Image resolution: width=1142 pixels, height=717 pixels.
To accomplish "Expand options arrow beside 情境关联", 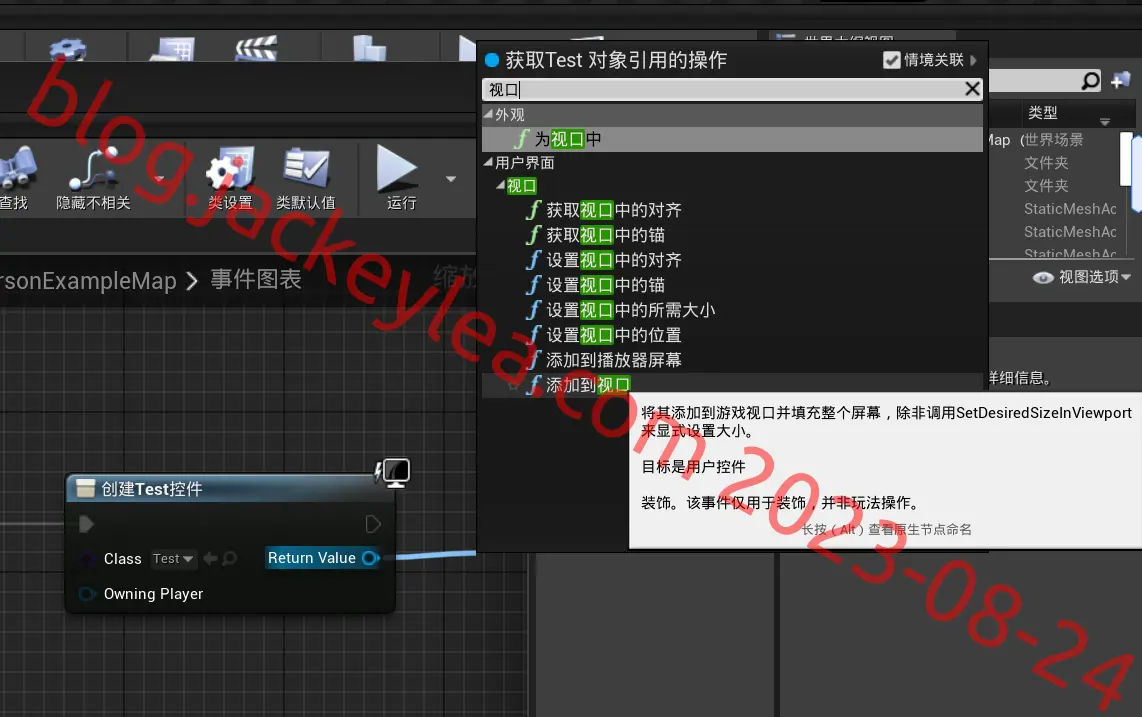I will click(974, 60).
